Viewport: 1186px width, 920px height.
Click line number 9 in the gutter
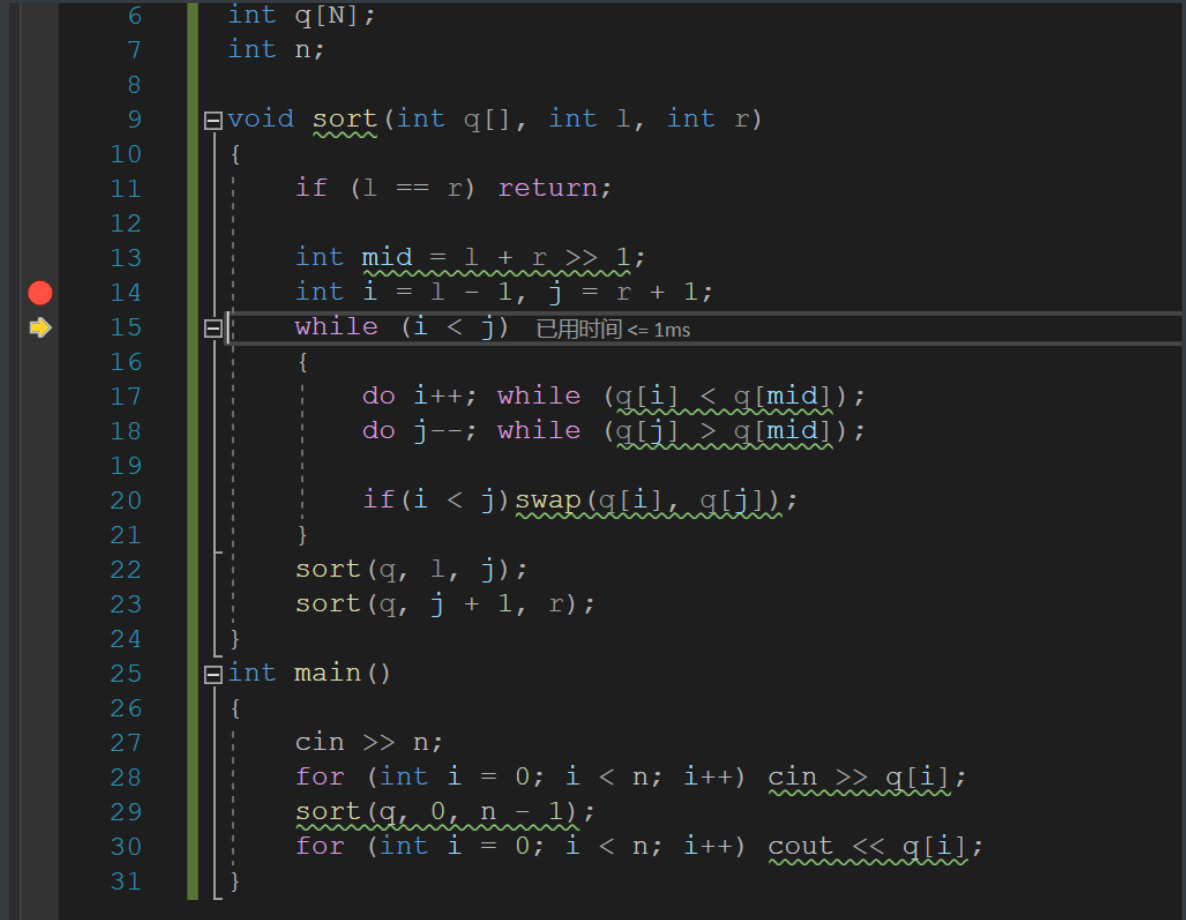(x=135, y=119)
